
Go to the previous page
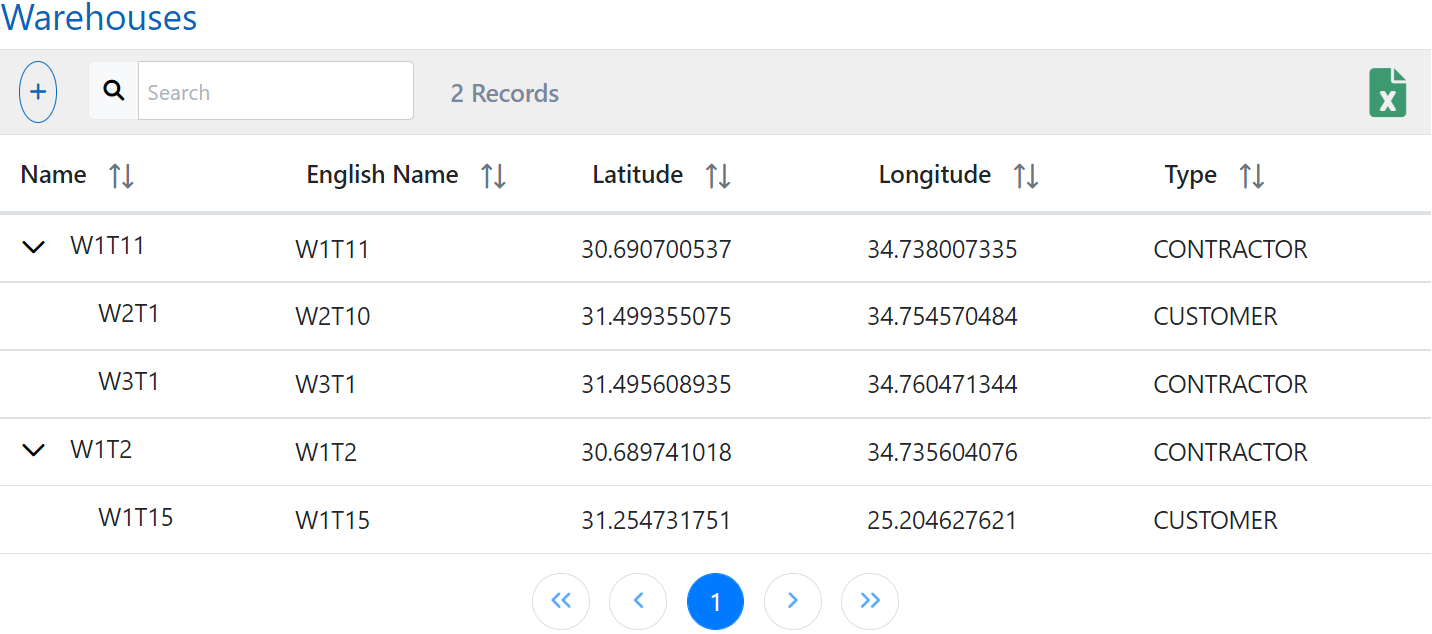pos(638,601)
